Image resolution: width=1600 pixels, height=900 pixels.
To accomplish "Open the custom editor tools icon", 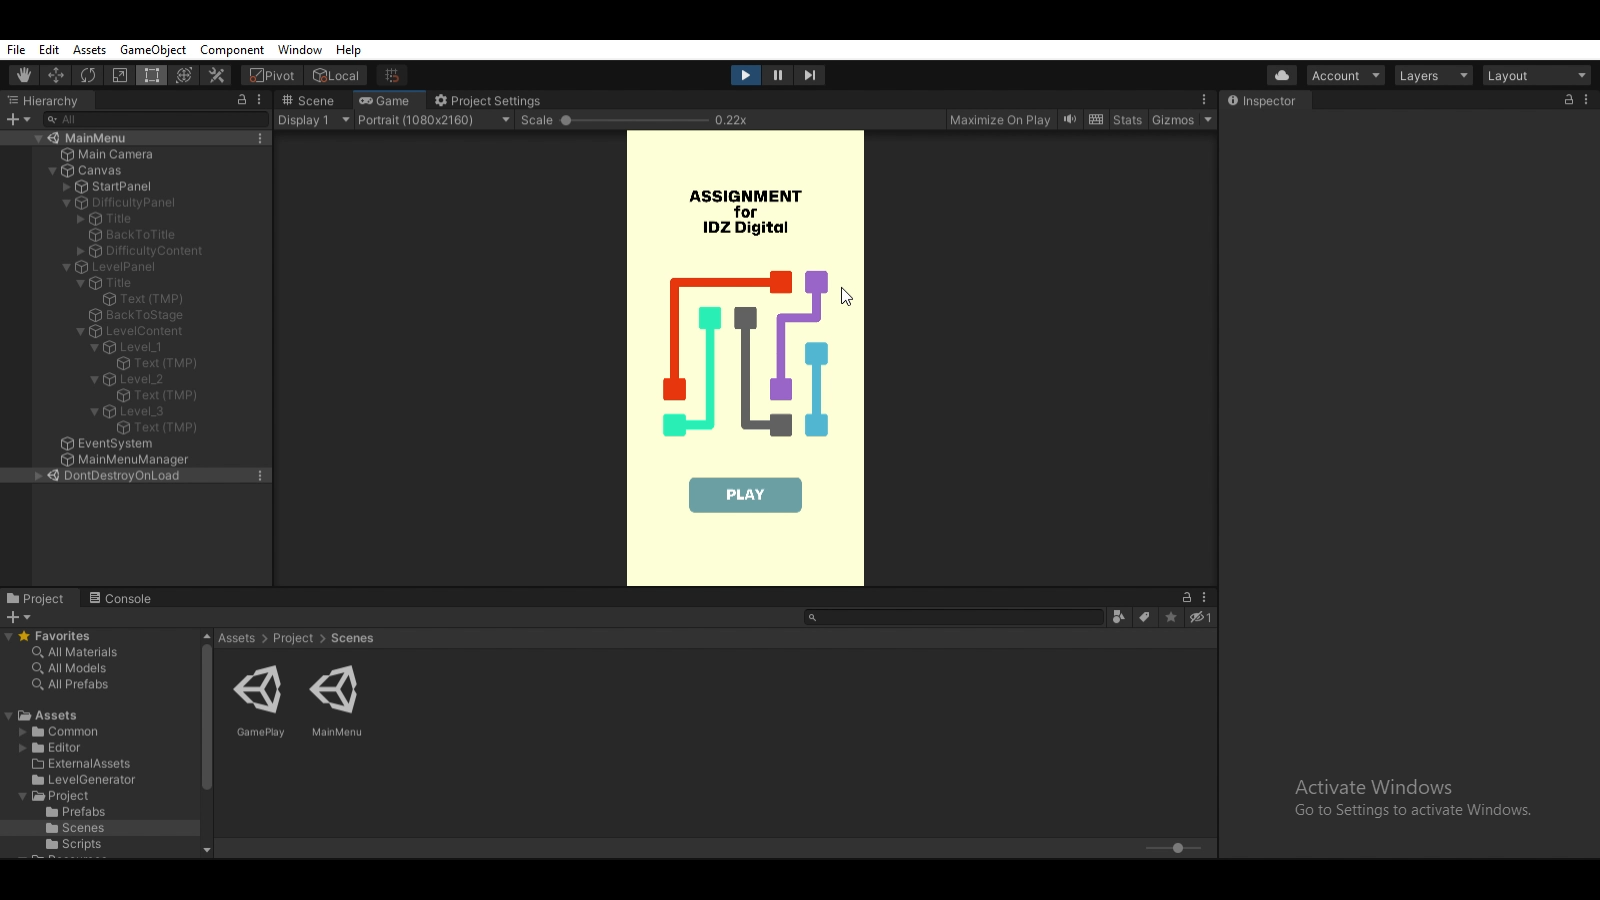I will click(216, 75).
